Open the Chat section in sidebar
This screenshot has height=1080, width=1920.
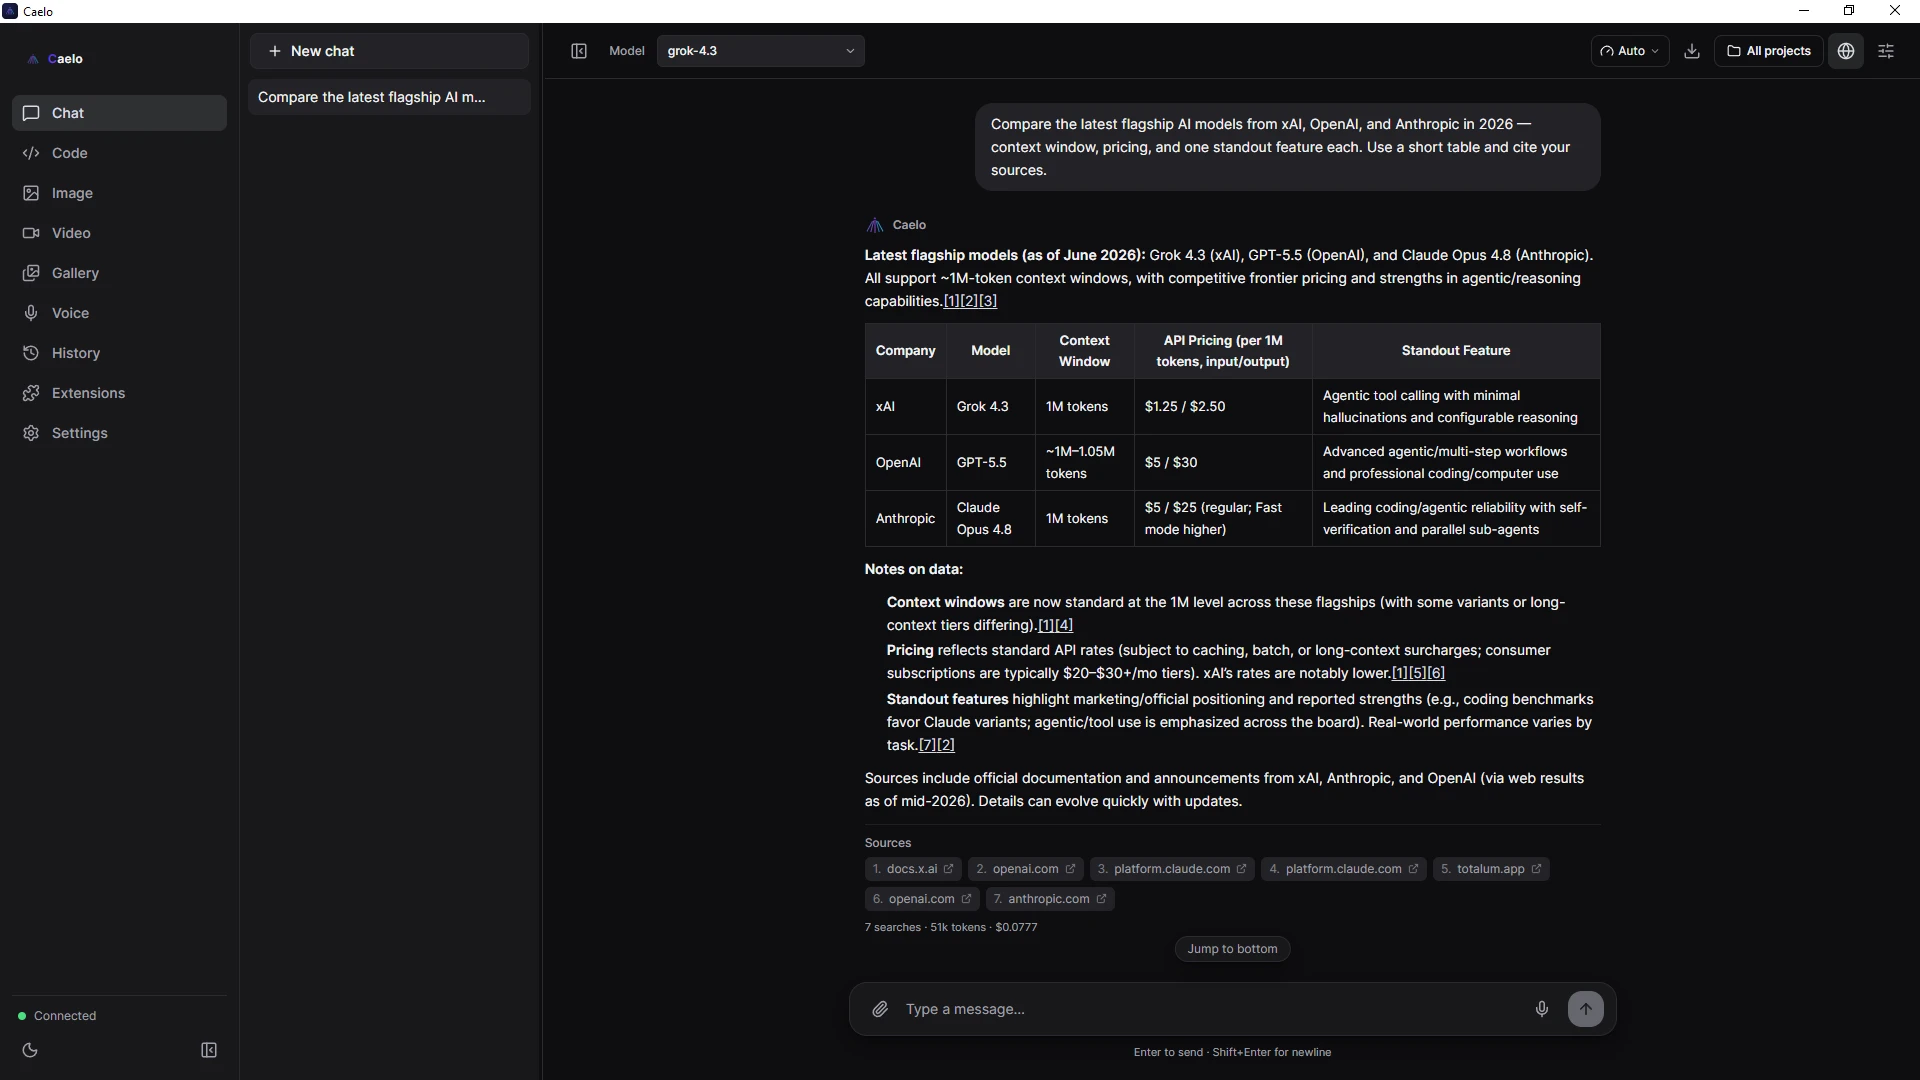[119, 113]
